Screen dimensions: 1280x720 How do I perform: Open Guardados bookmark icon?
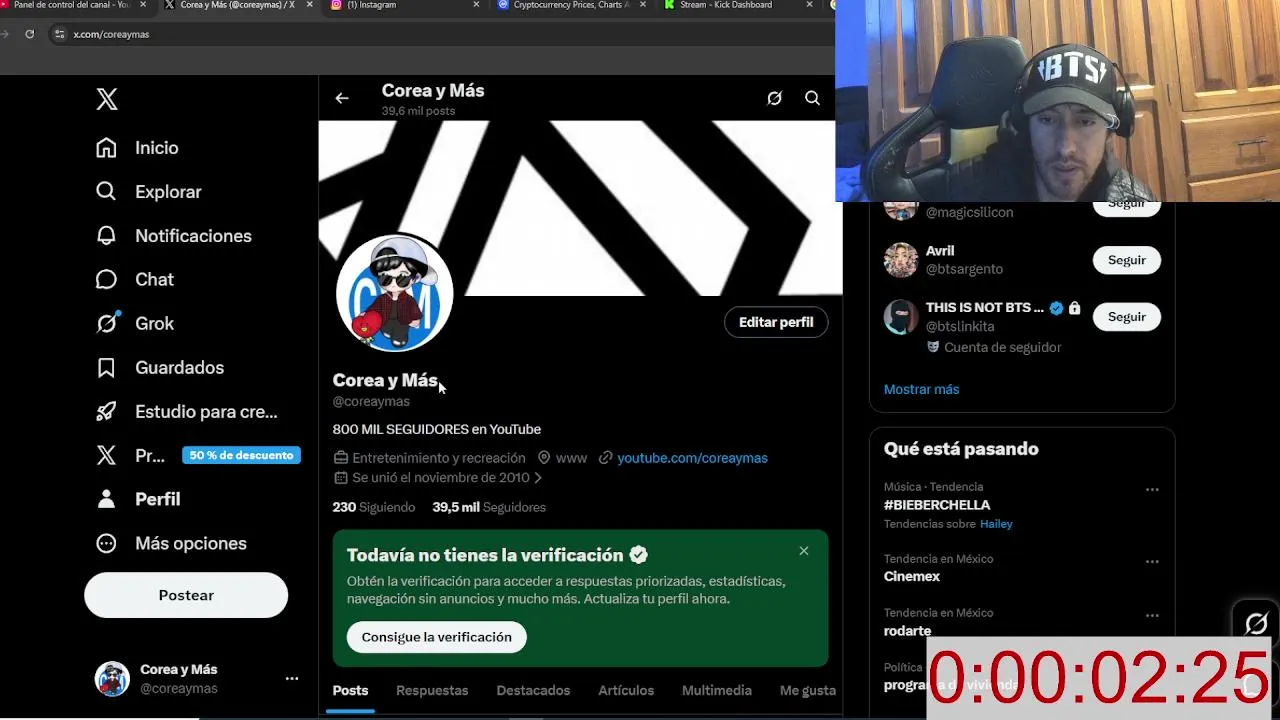[106, 367]
